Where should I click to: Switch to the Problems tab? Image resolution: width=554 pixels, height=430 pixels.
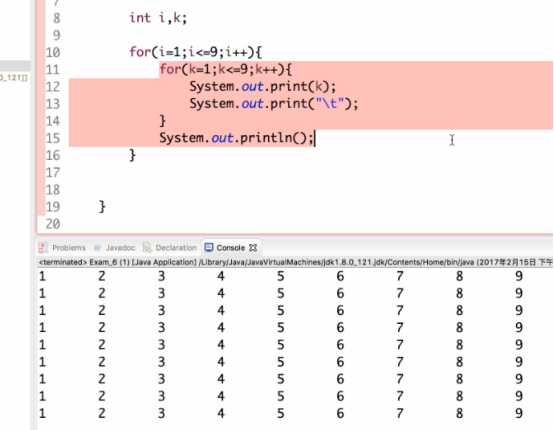69,248
